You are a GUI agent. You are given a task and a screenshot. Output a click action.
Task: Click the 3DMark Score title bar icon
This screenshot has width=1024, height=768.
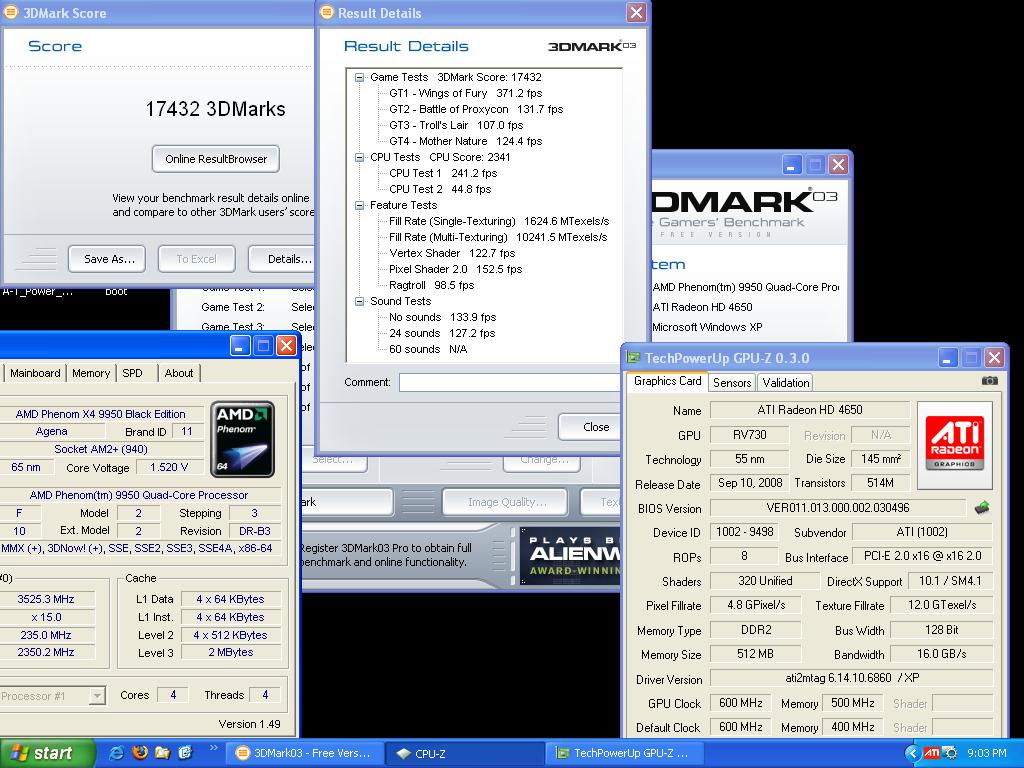point(10,12)
